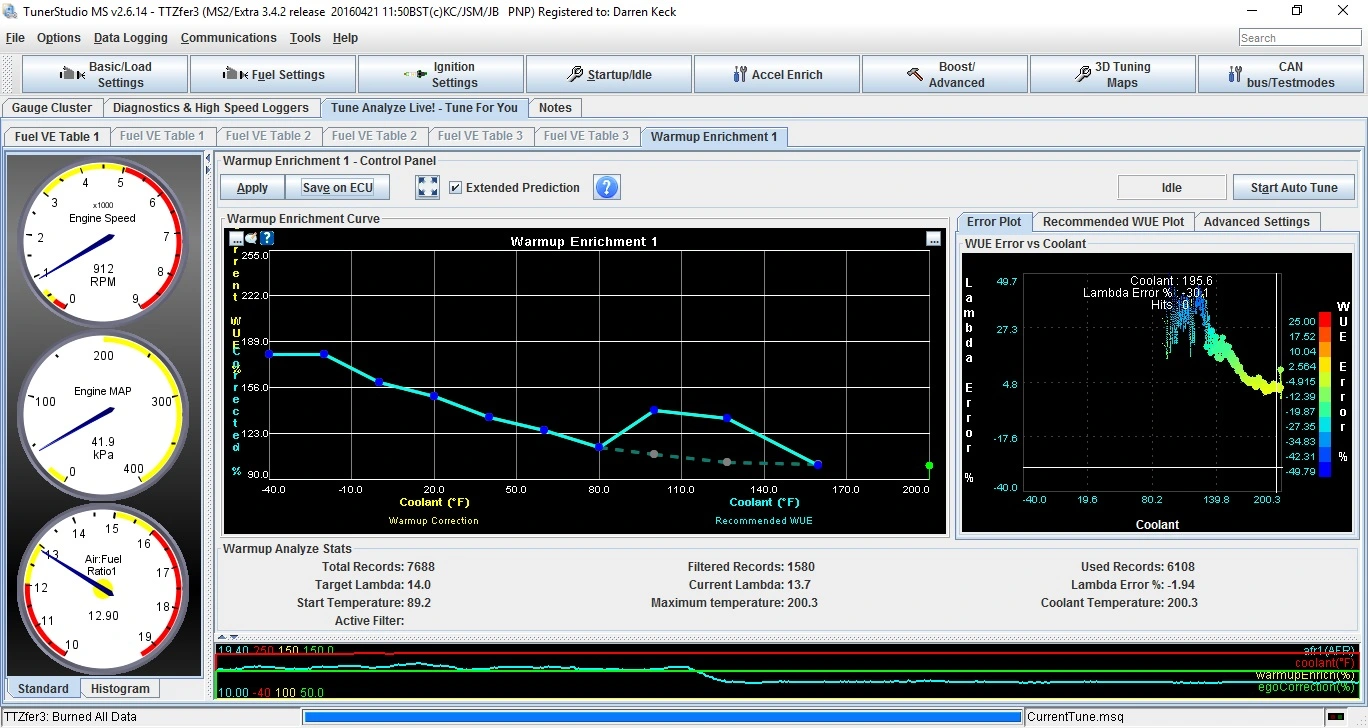Select the curve point at -40 °F coolant
1368x728 pixels.
pyautogui.click(x=269, y=354)
